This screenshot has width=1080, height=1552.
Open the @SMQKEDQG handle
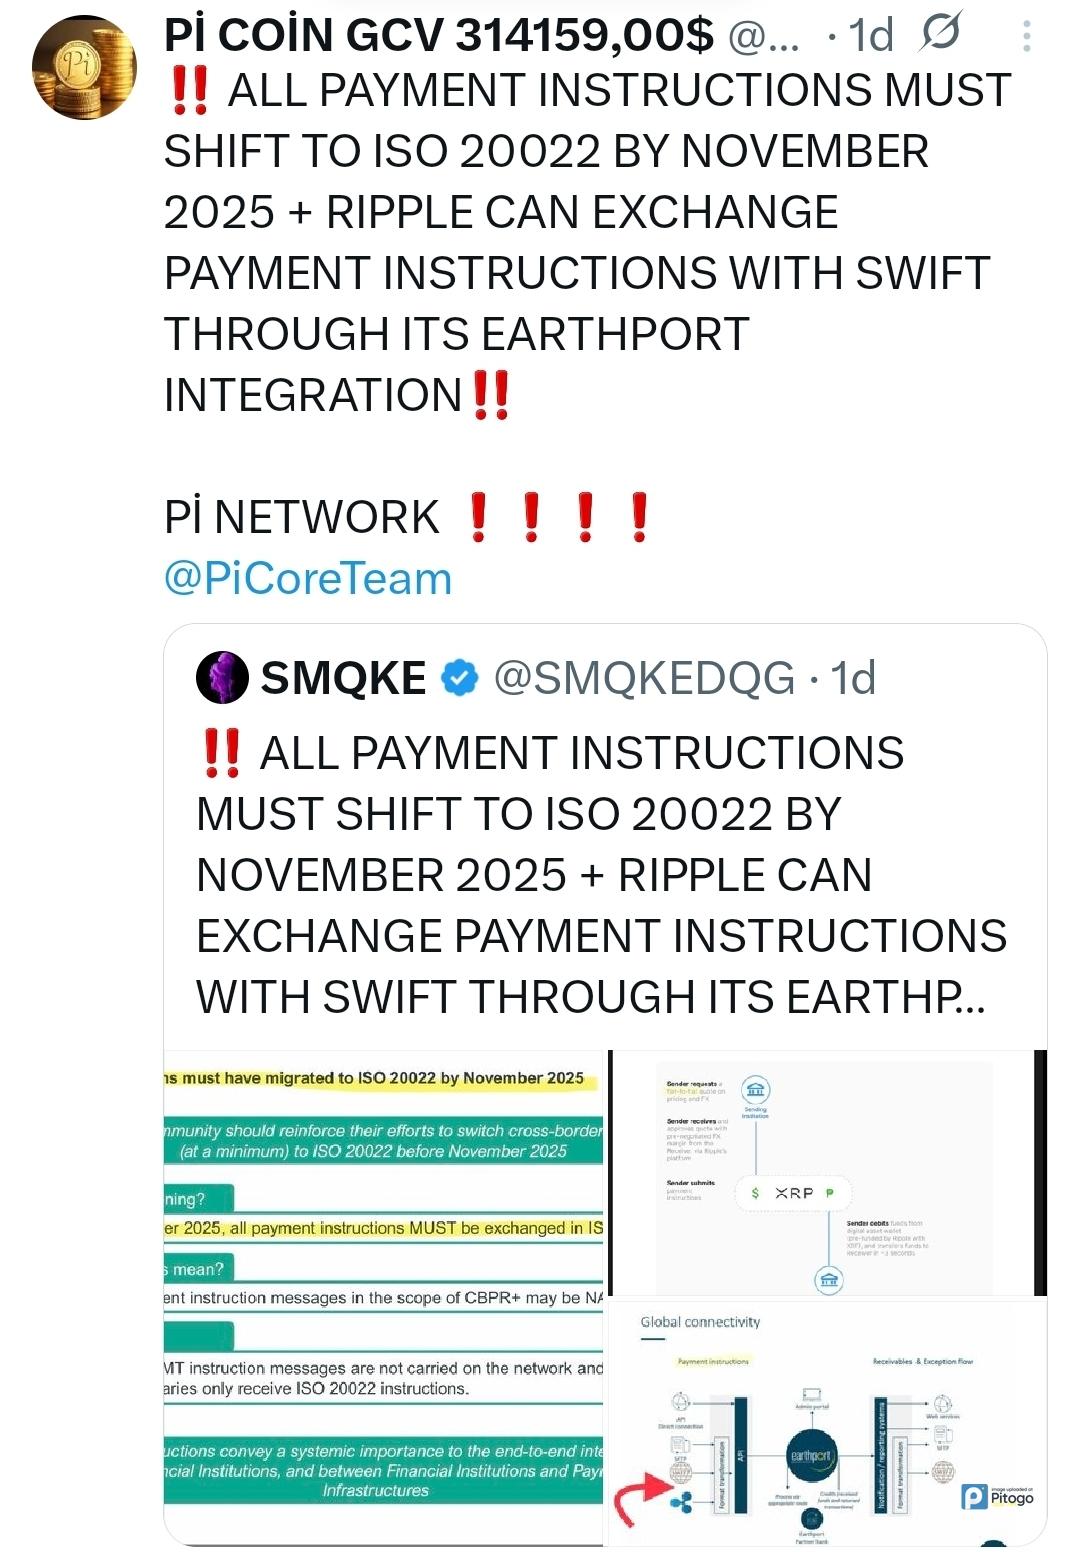(x=644, y=678)
